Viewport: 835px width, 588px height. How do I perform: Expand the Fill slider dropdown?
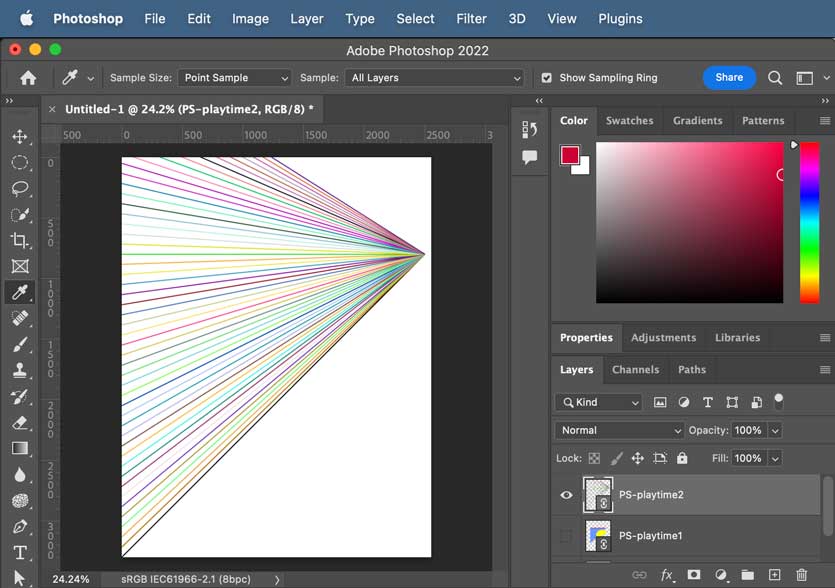tap(775, 458)
